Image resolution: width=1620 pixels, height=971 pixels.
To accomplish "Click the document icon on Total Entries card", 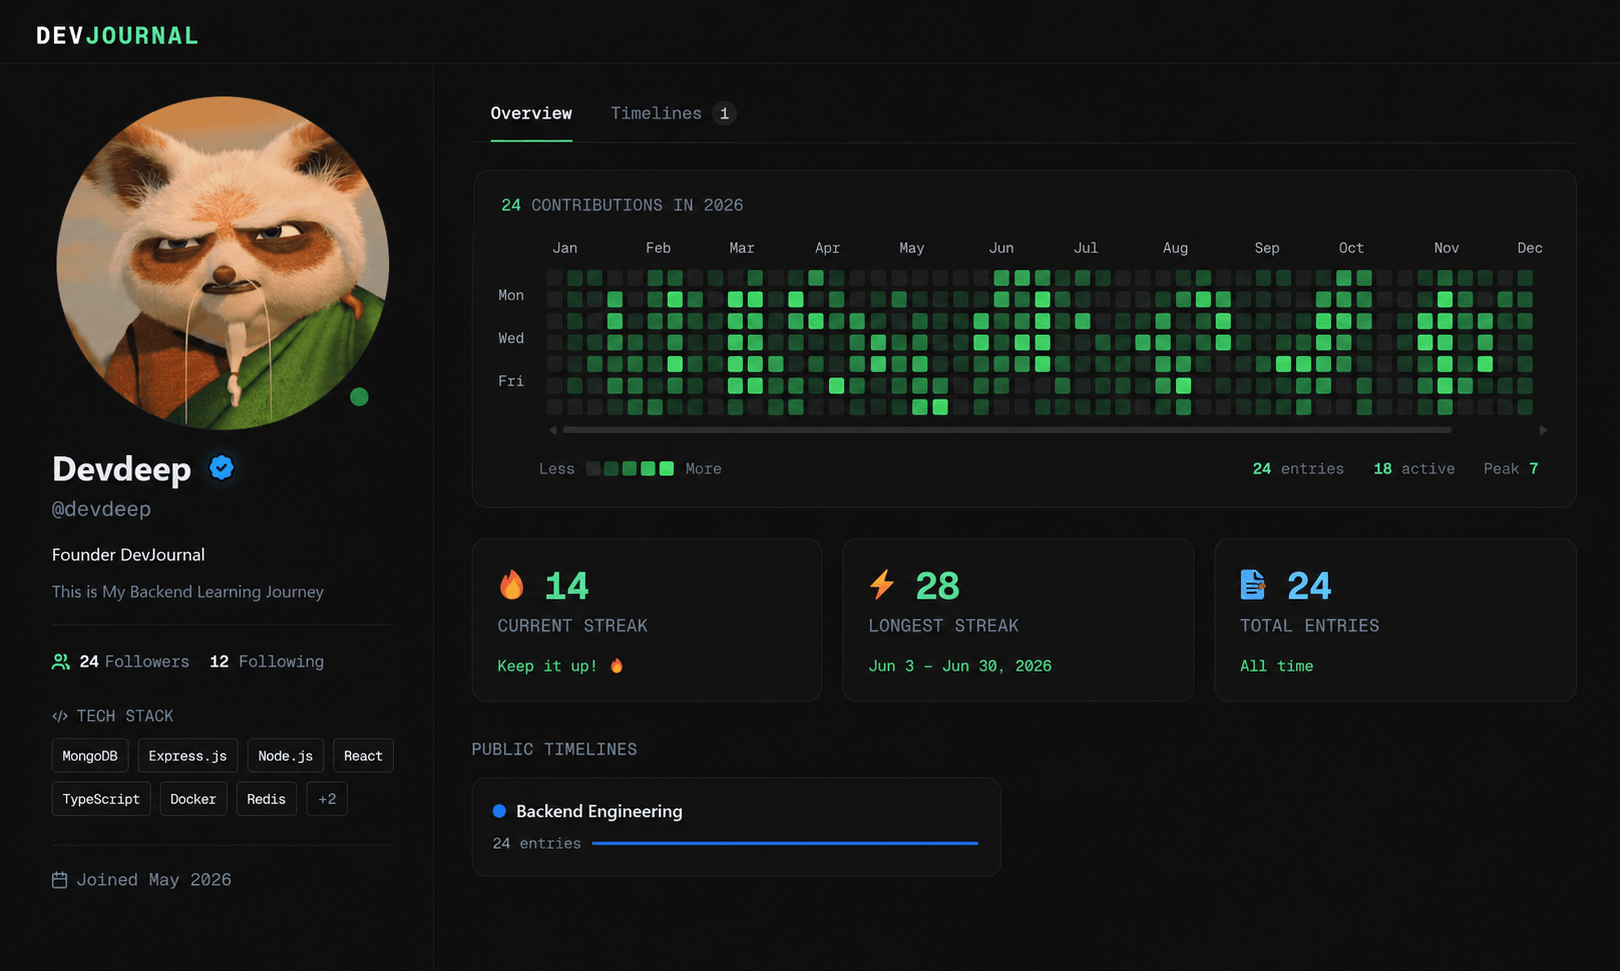I will click(1253, 584).
